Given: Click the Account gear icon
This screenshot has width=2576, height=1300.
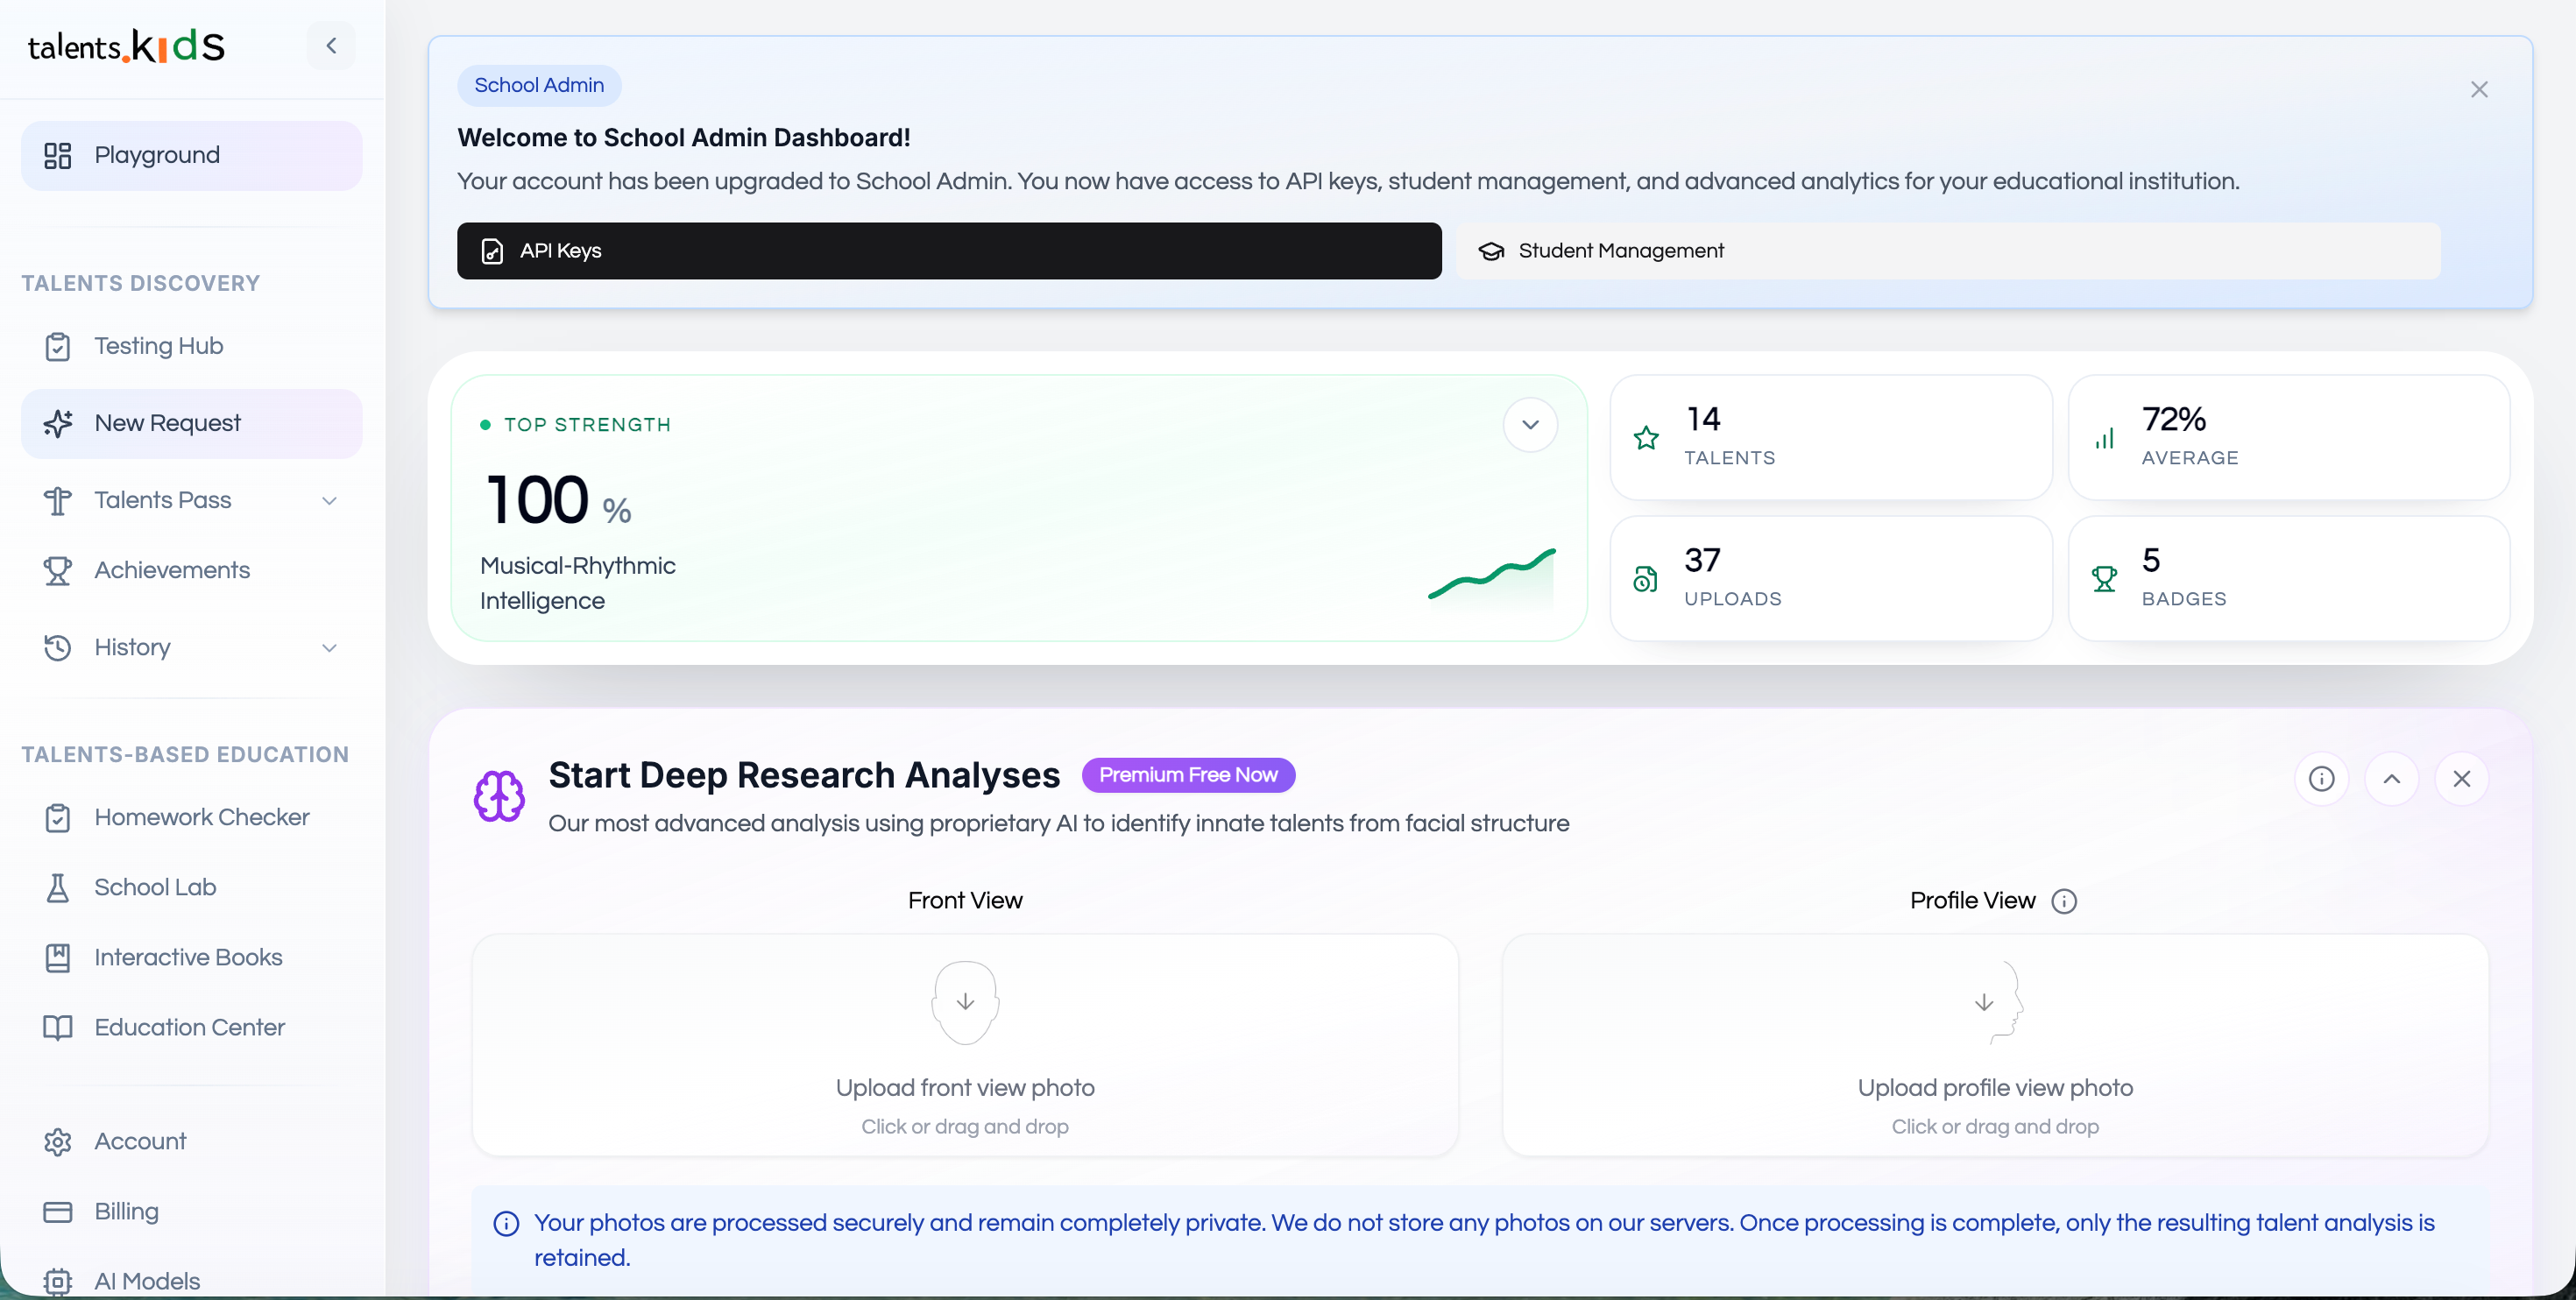Looking at the screenshot, I should 58,1141.
